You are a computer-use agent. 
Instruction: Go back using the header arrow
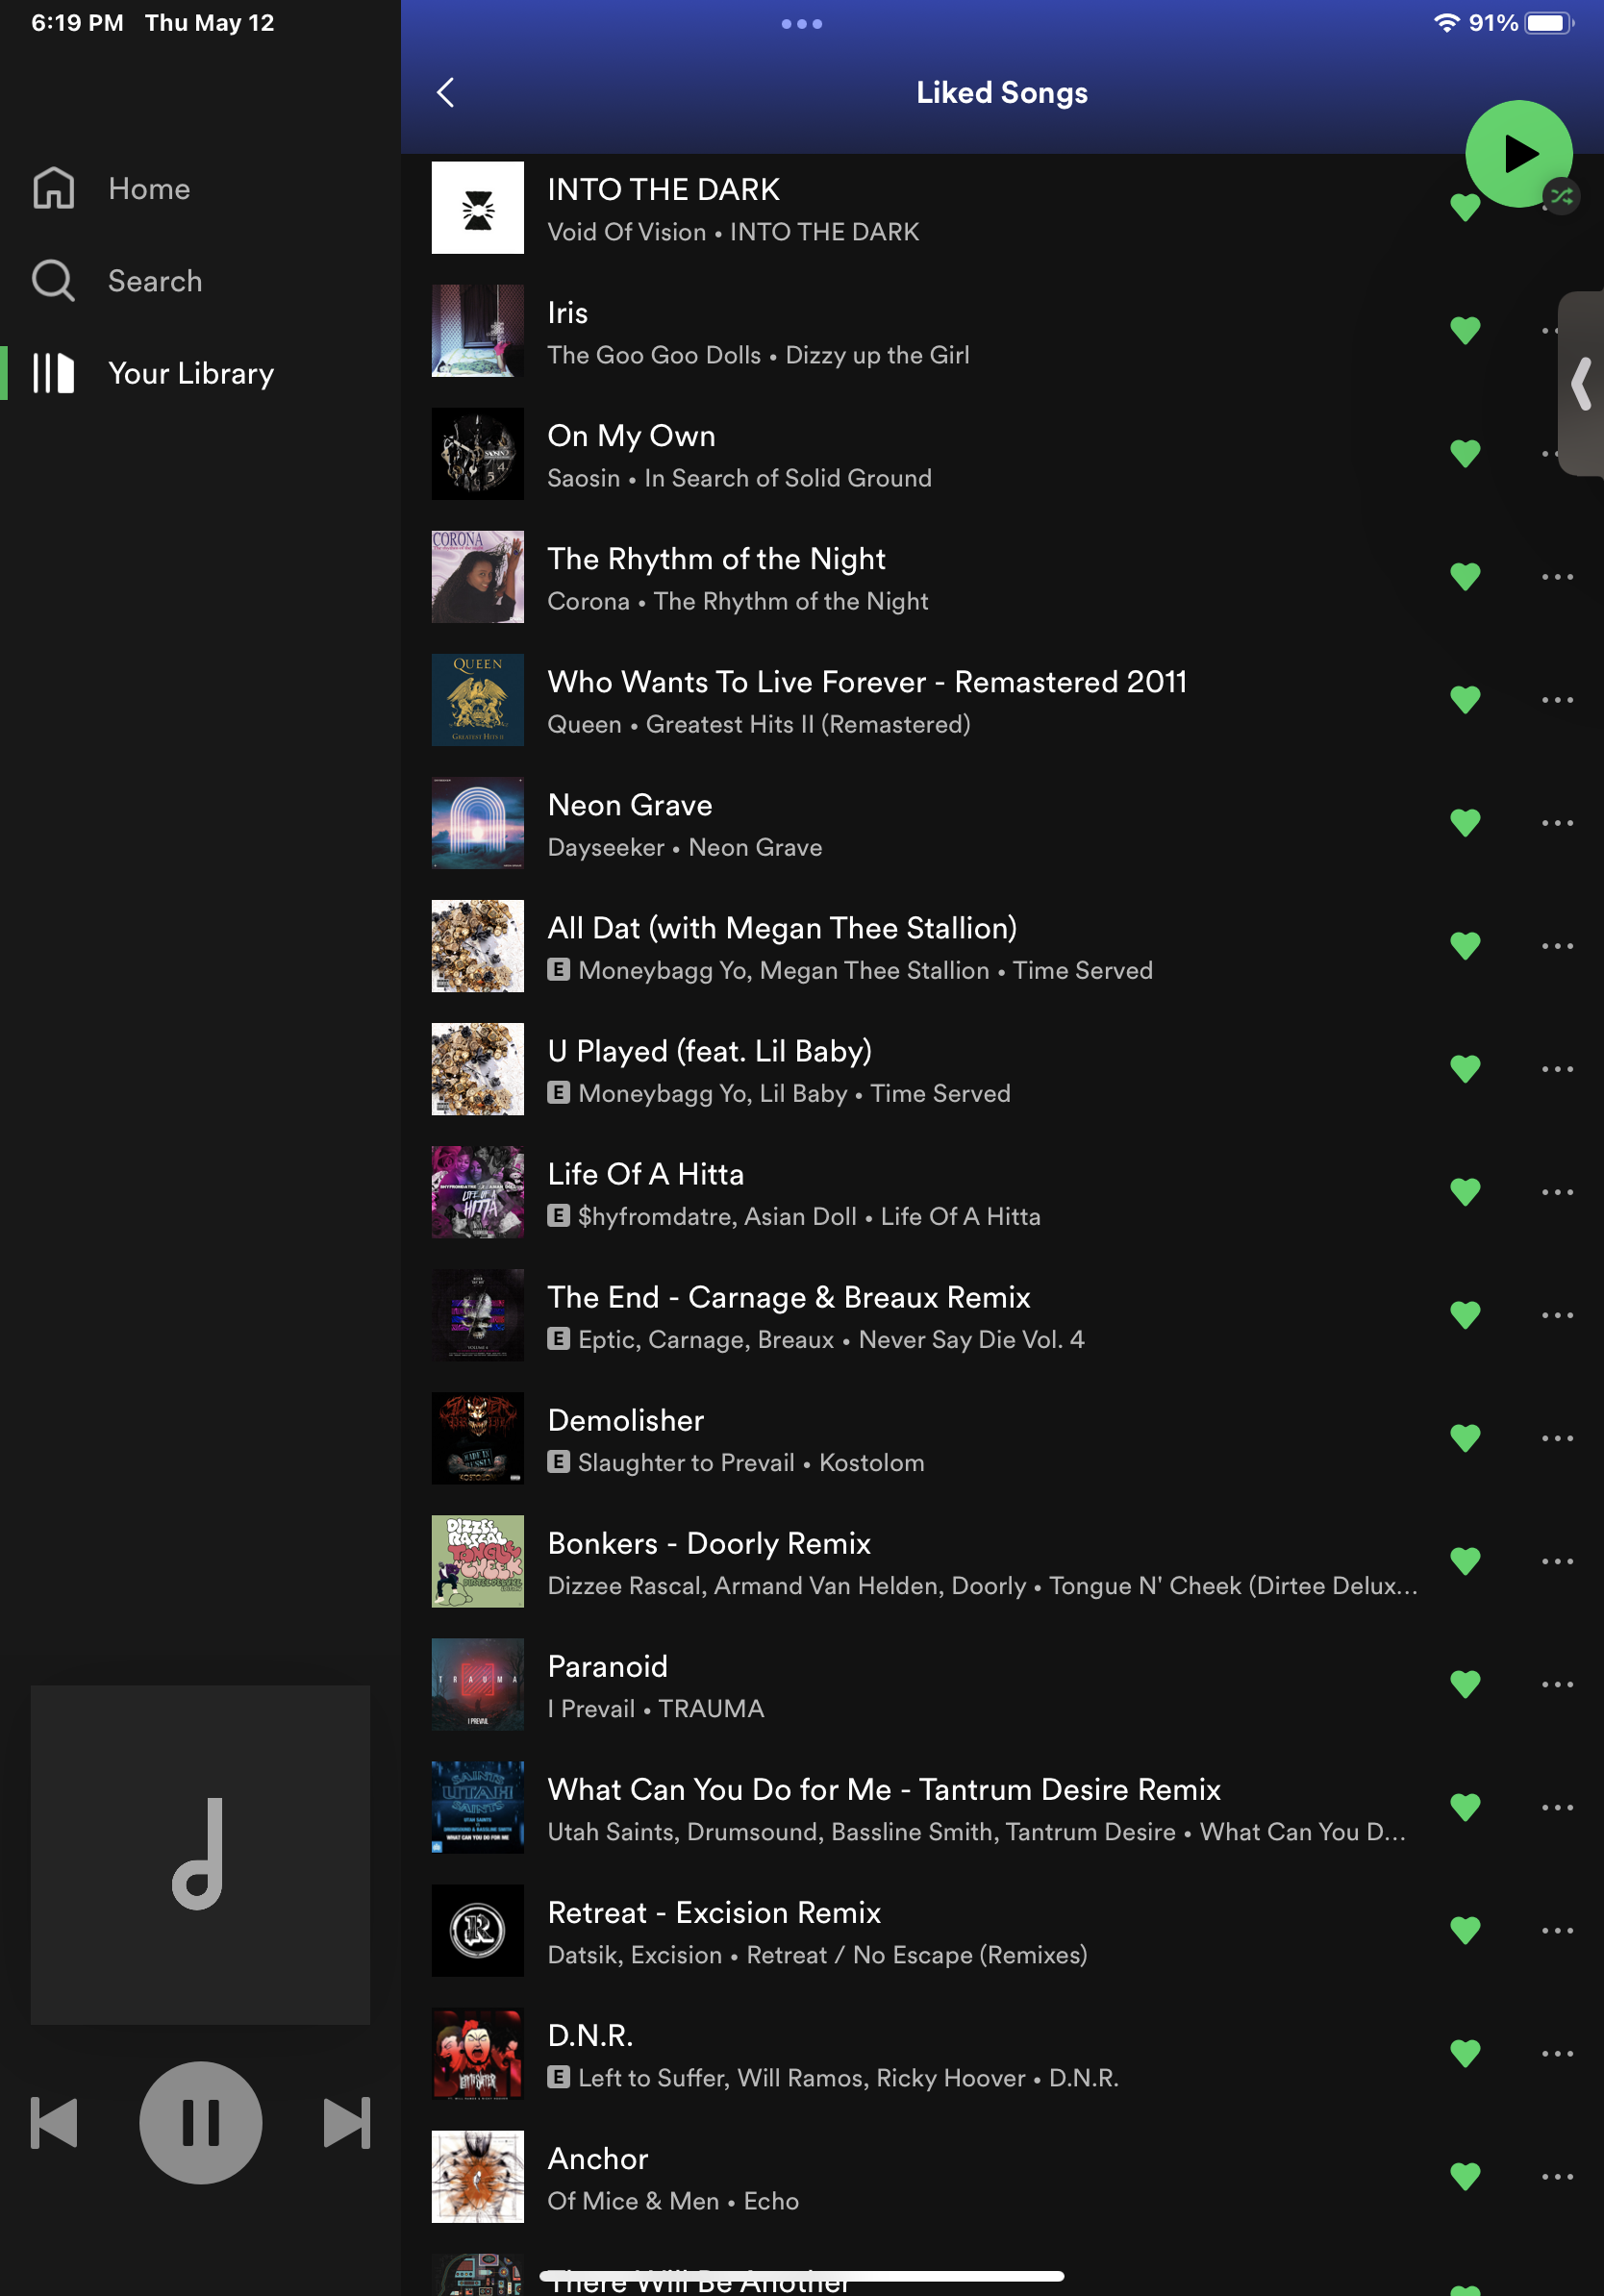click(446, 93)
